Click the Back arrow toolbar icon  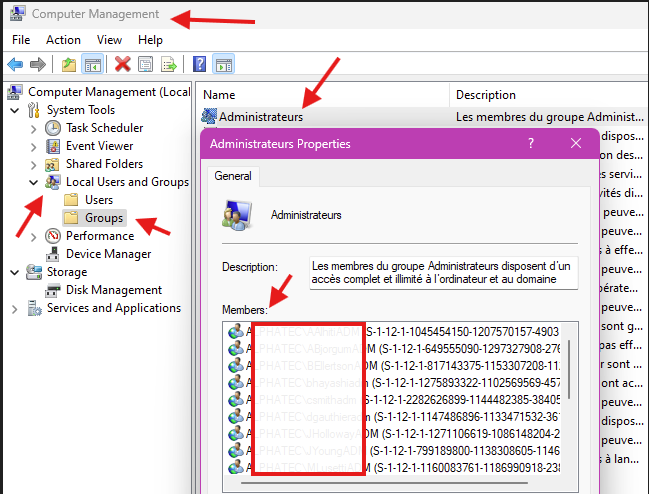point(15,65)
